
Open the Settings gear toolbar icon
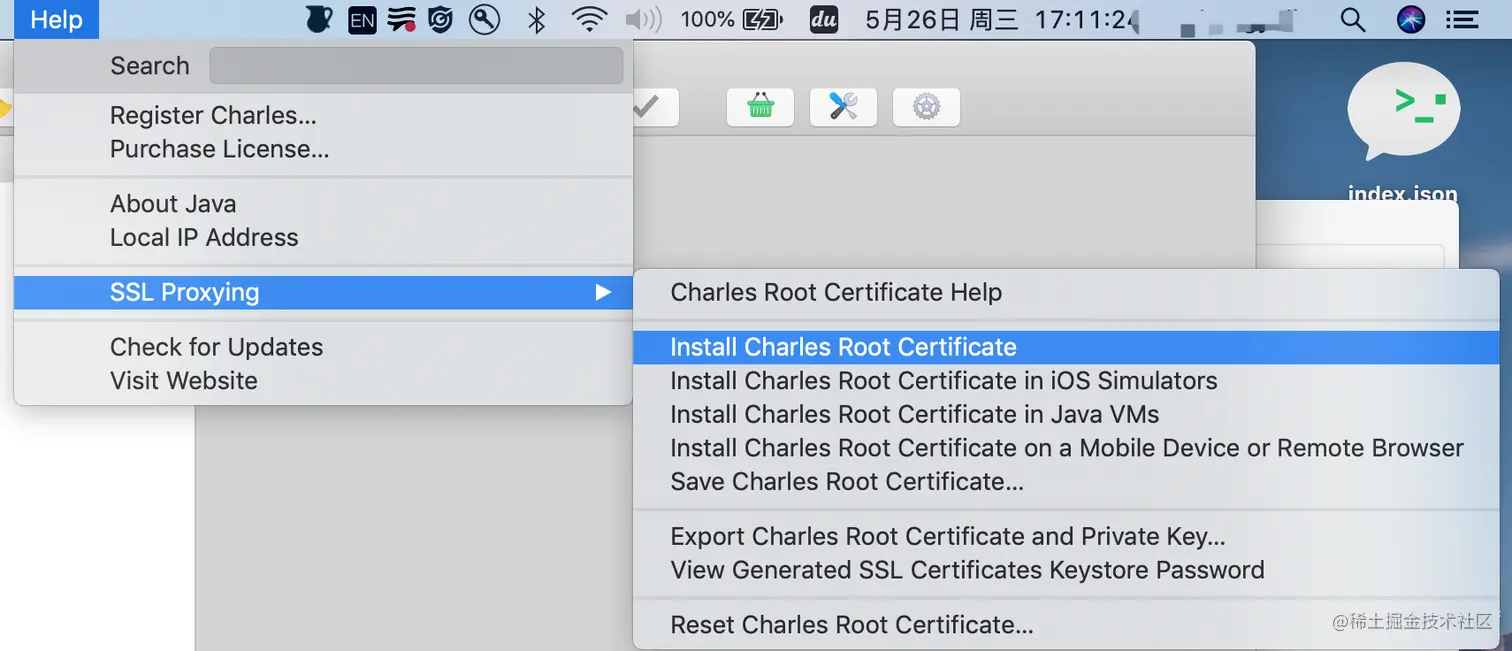[926, 107]
